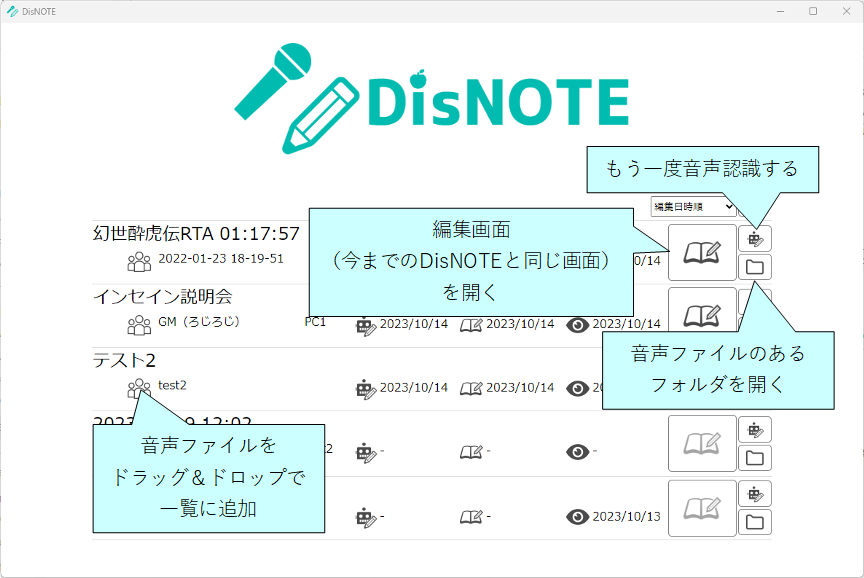Viewport: 864px width, 578px height.
Task: Click the recognition date 2023/10/14 in テスト2 row
Action: pos(414,387)
